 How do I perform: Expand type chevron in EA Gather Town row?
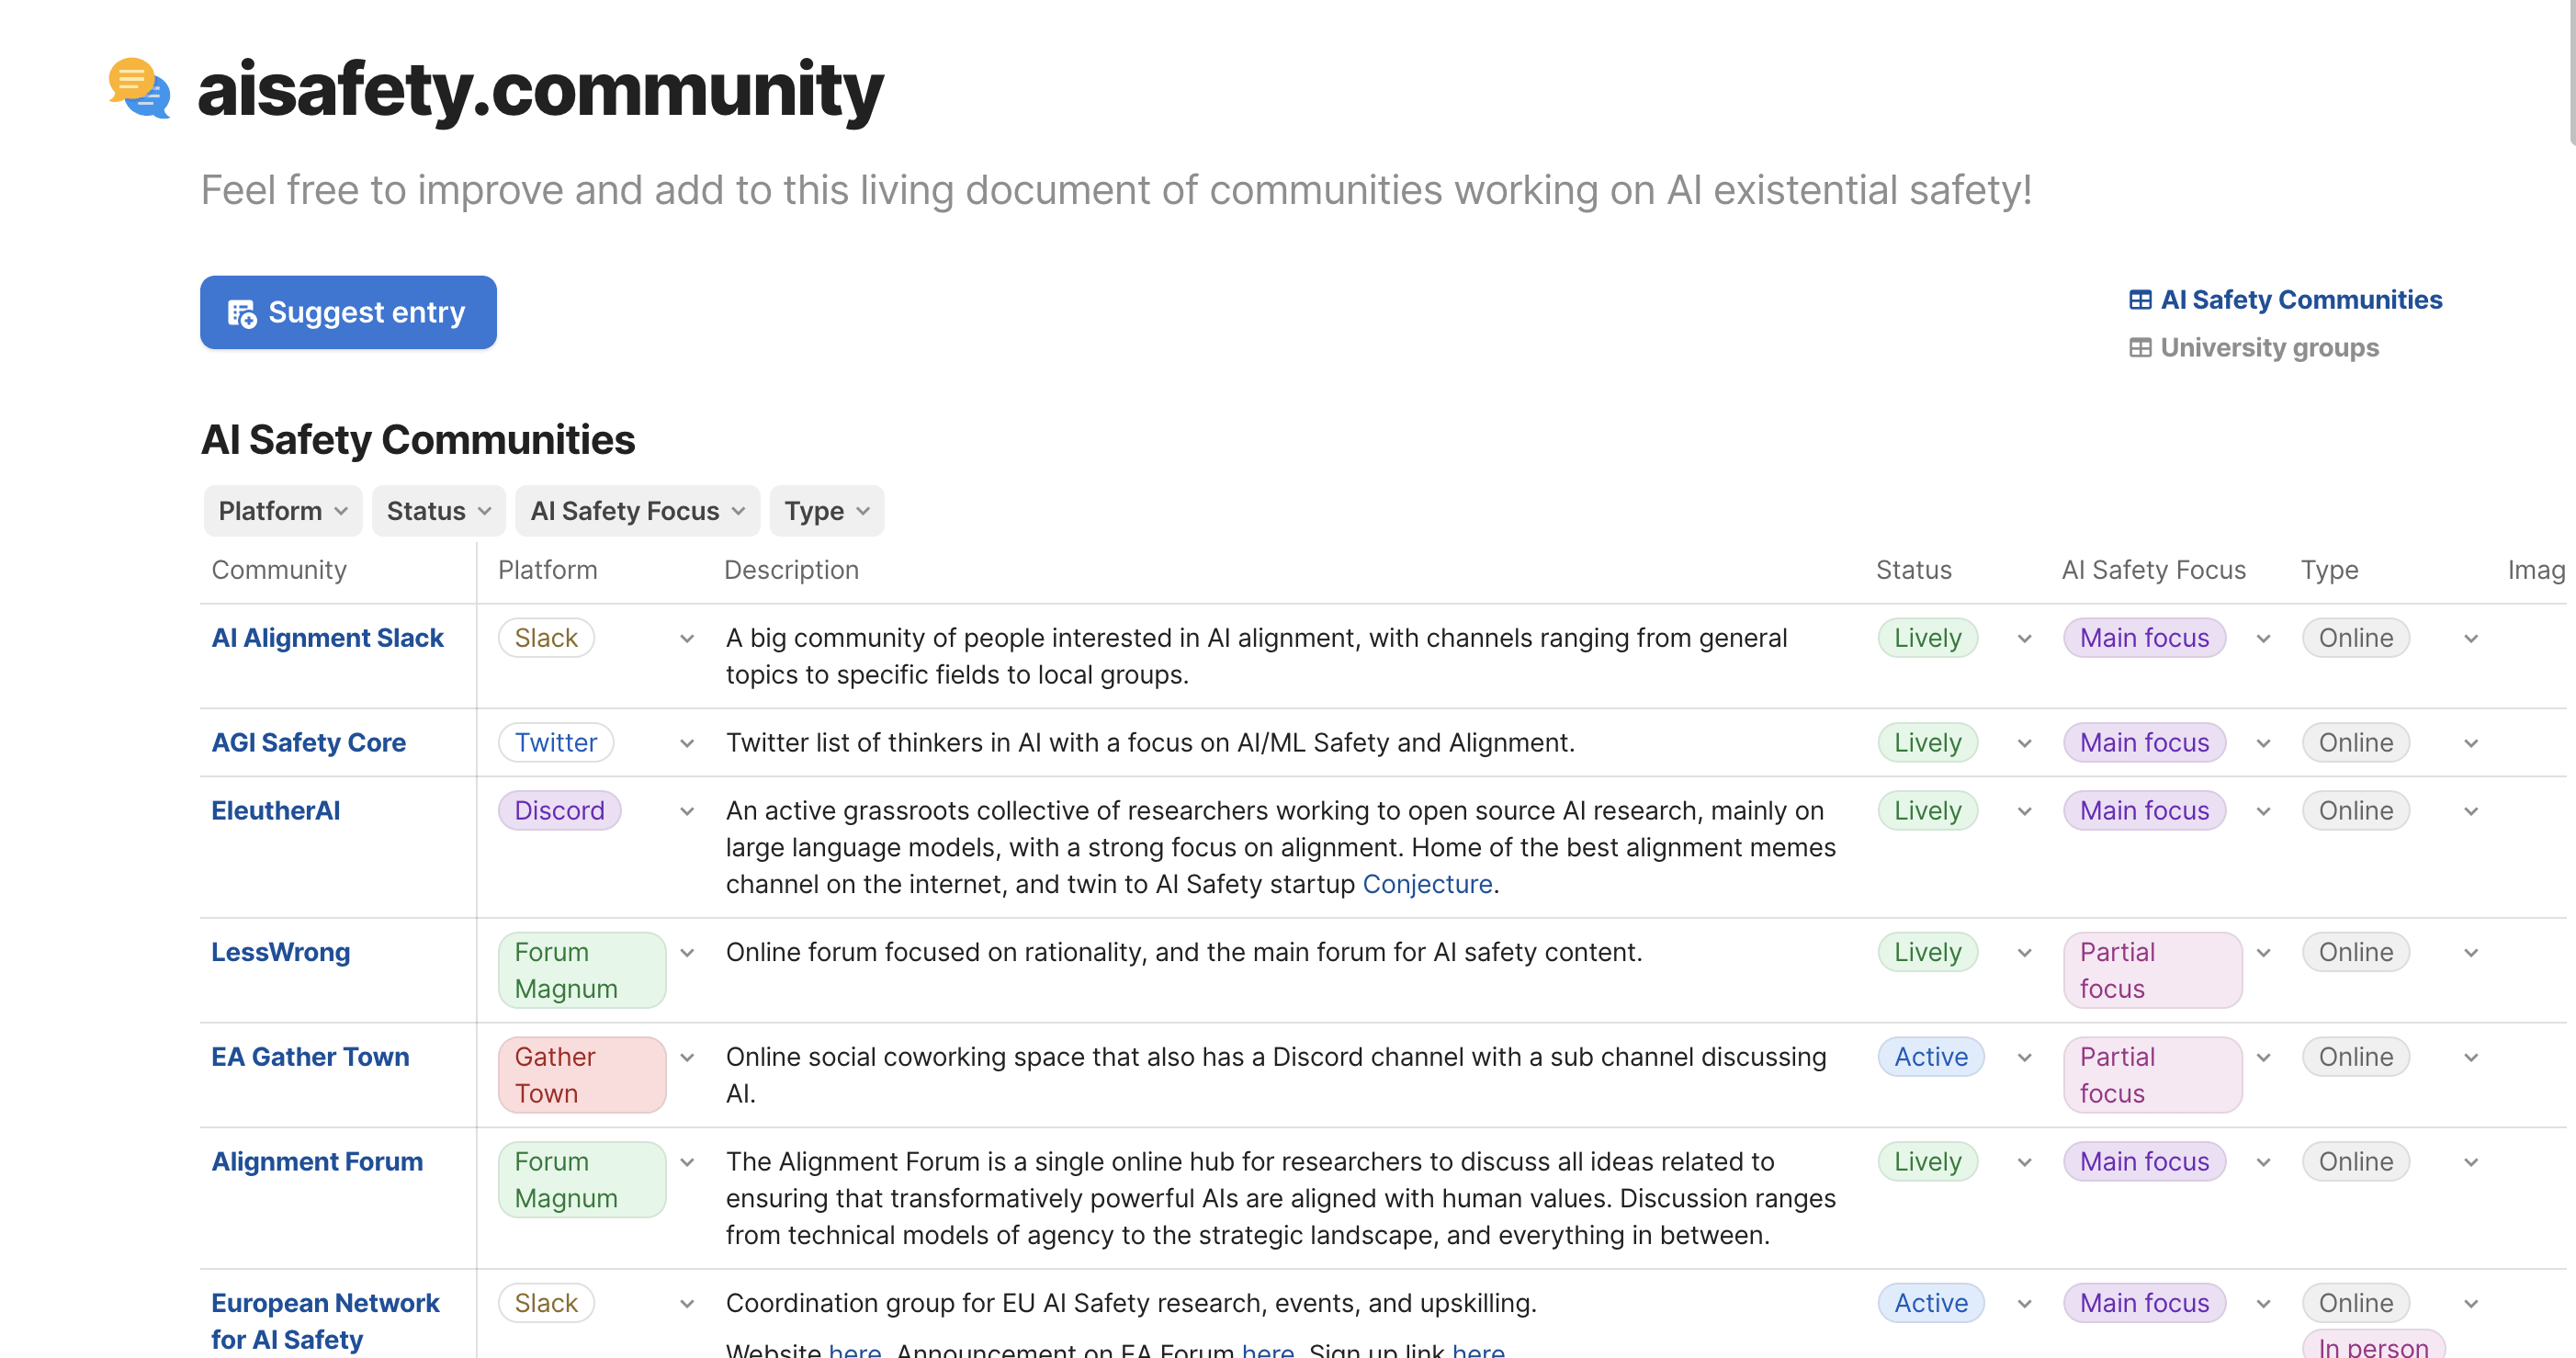(x=2471, y=1058)
